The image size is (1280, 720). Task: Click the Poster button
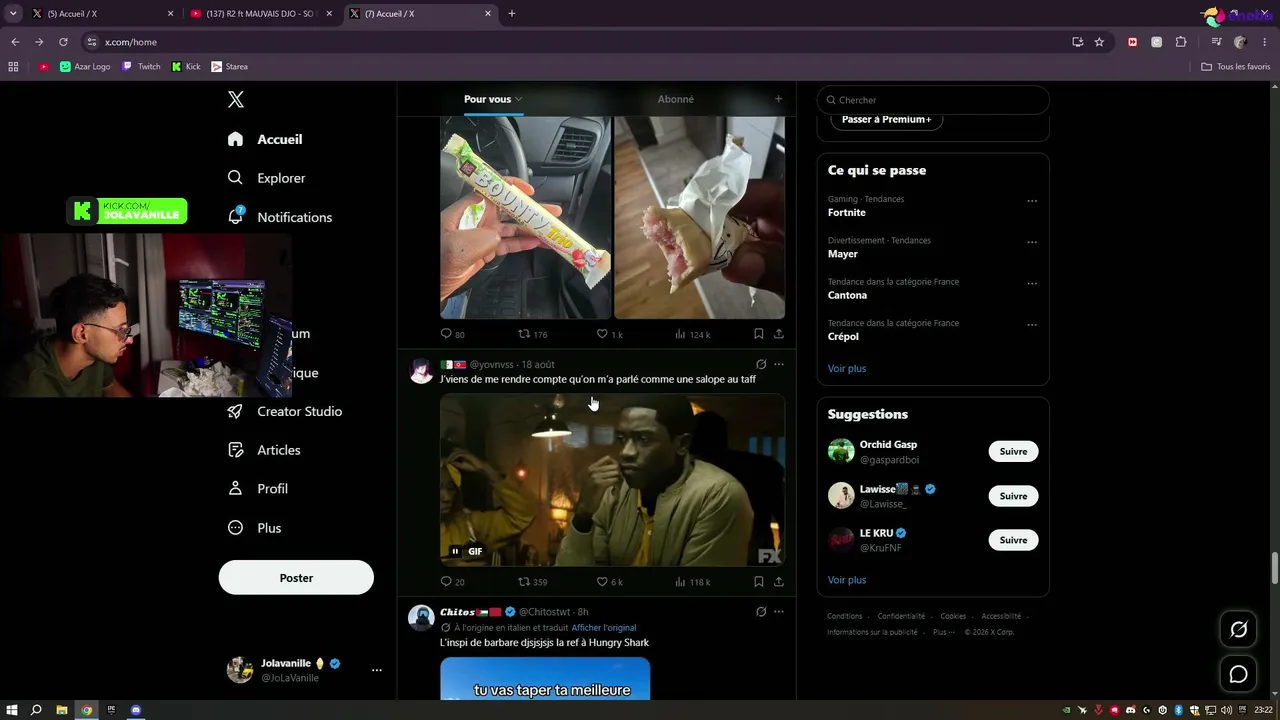296,578
